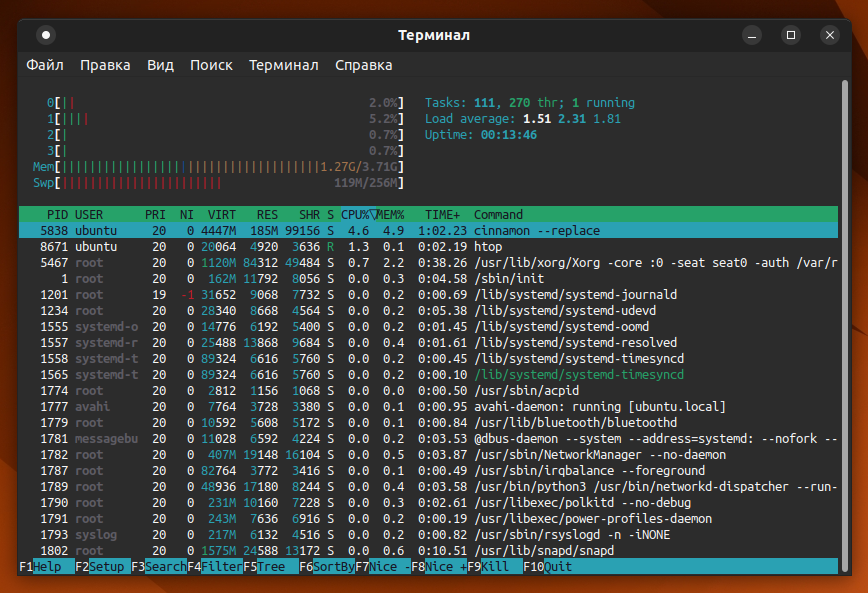The image size is (868, 593).
Task: Click the CPU% sorted column header
Action: 358,214
